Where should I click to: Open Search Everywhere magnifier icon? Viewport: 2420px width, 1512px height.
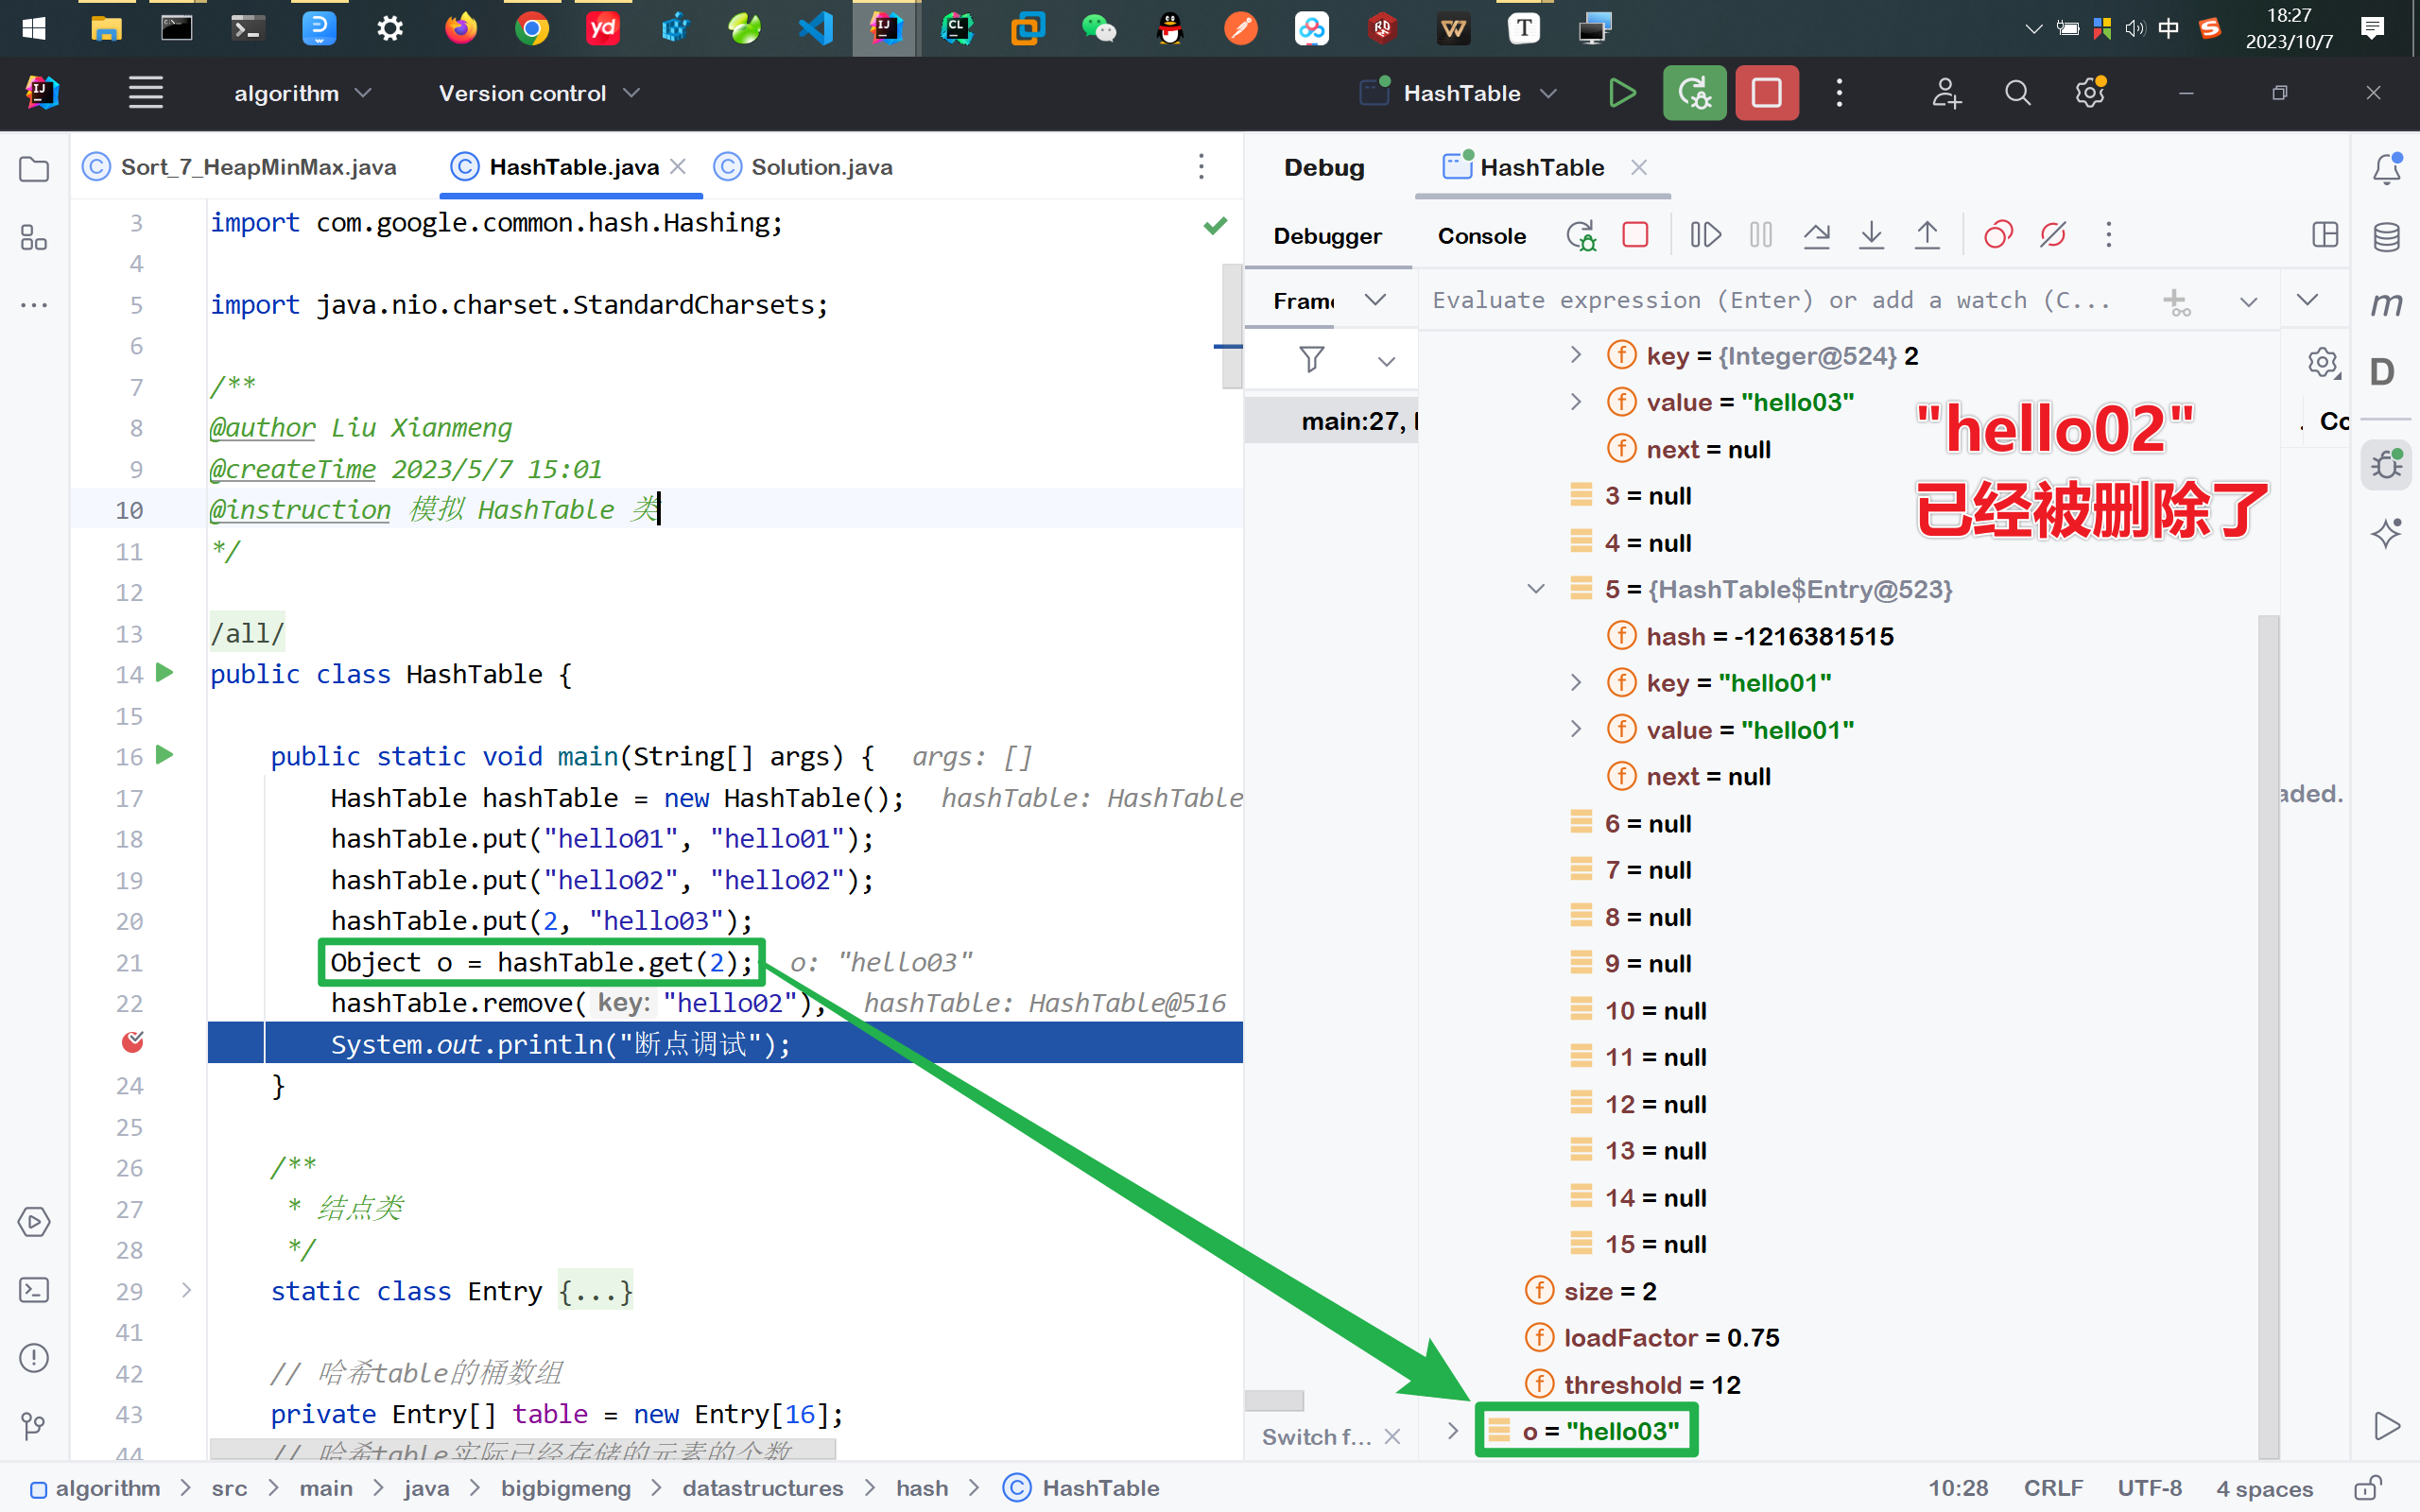click(x=2018, y=93)
